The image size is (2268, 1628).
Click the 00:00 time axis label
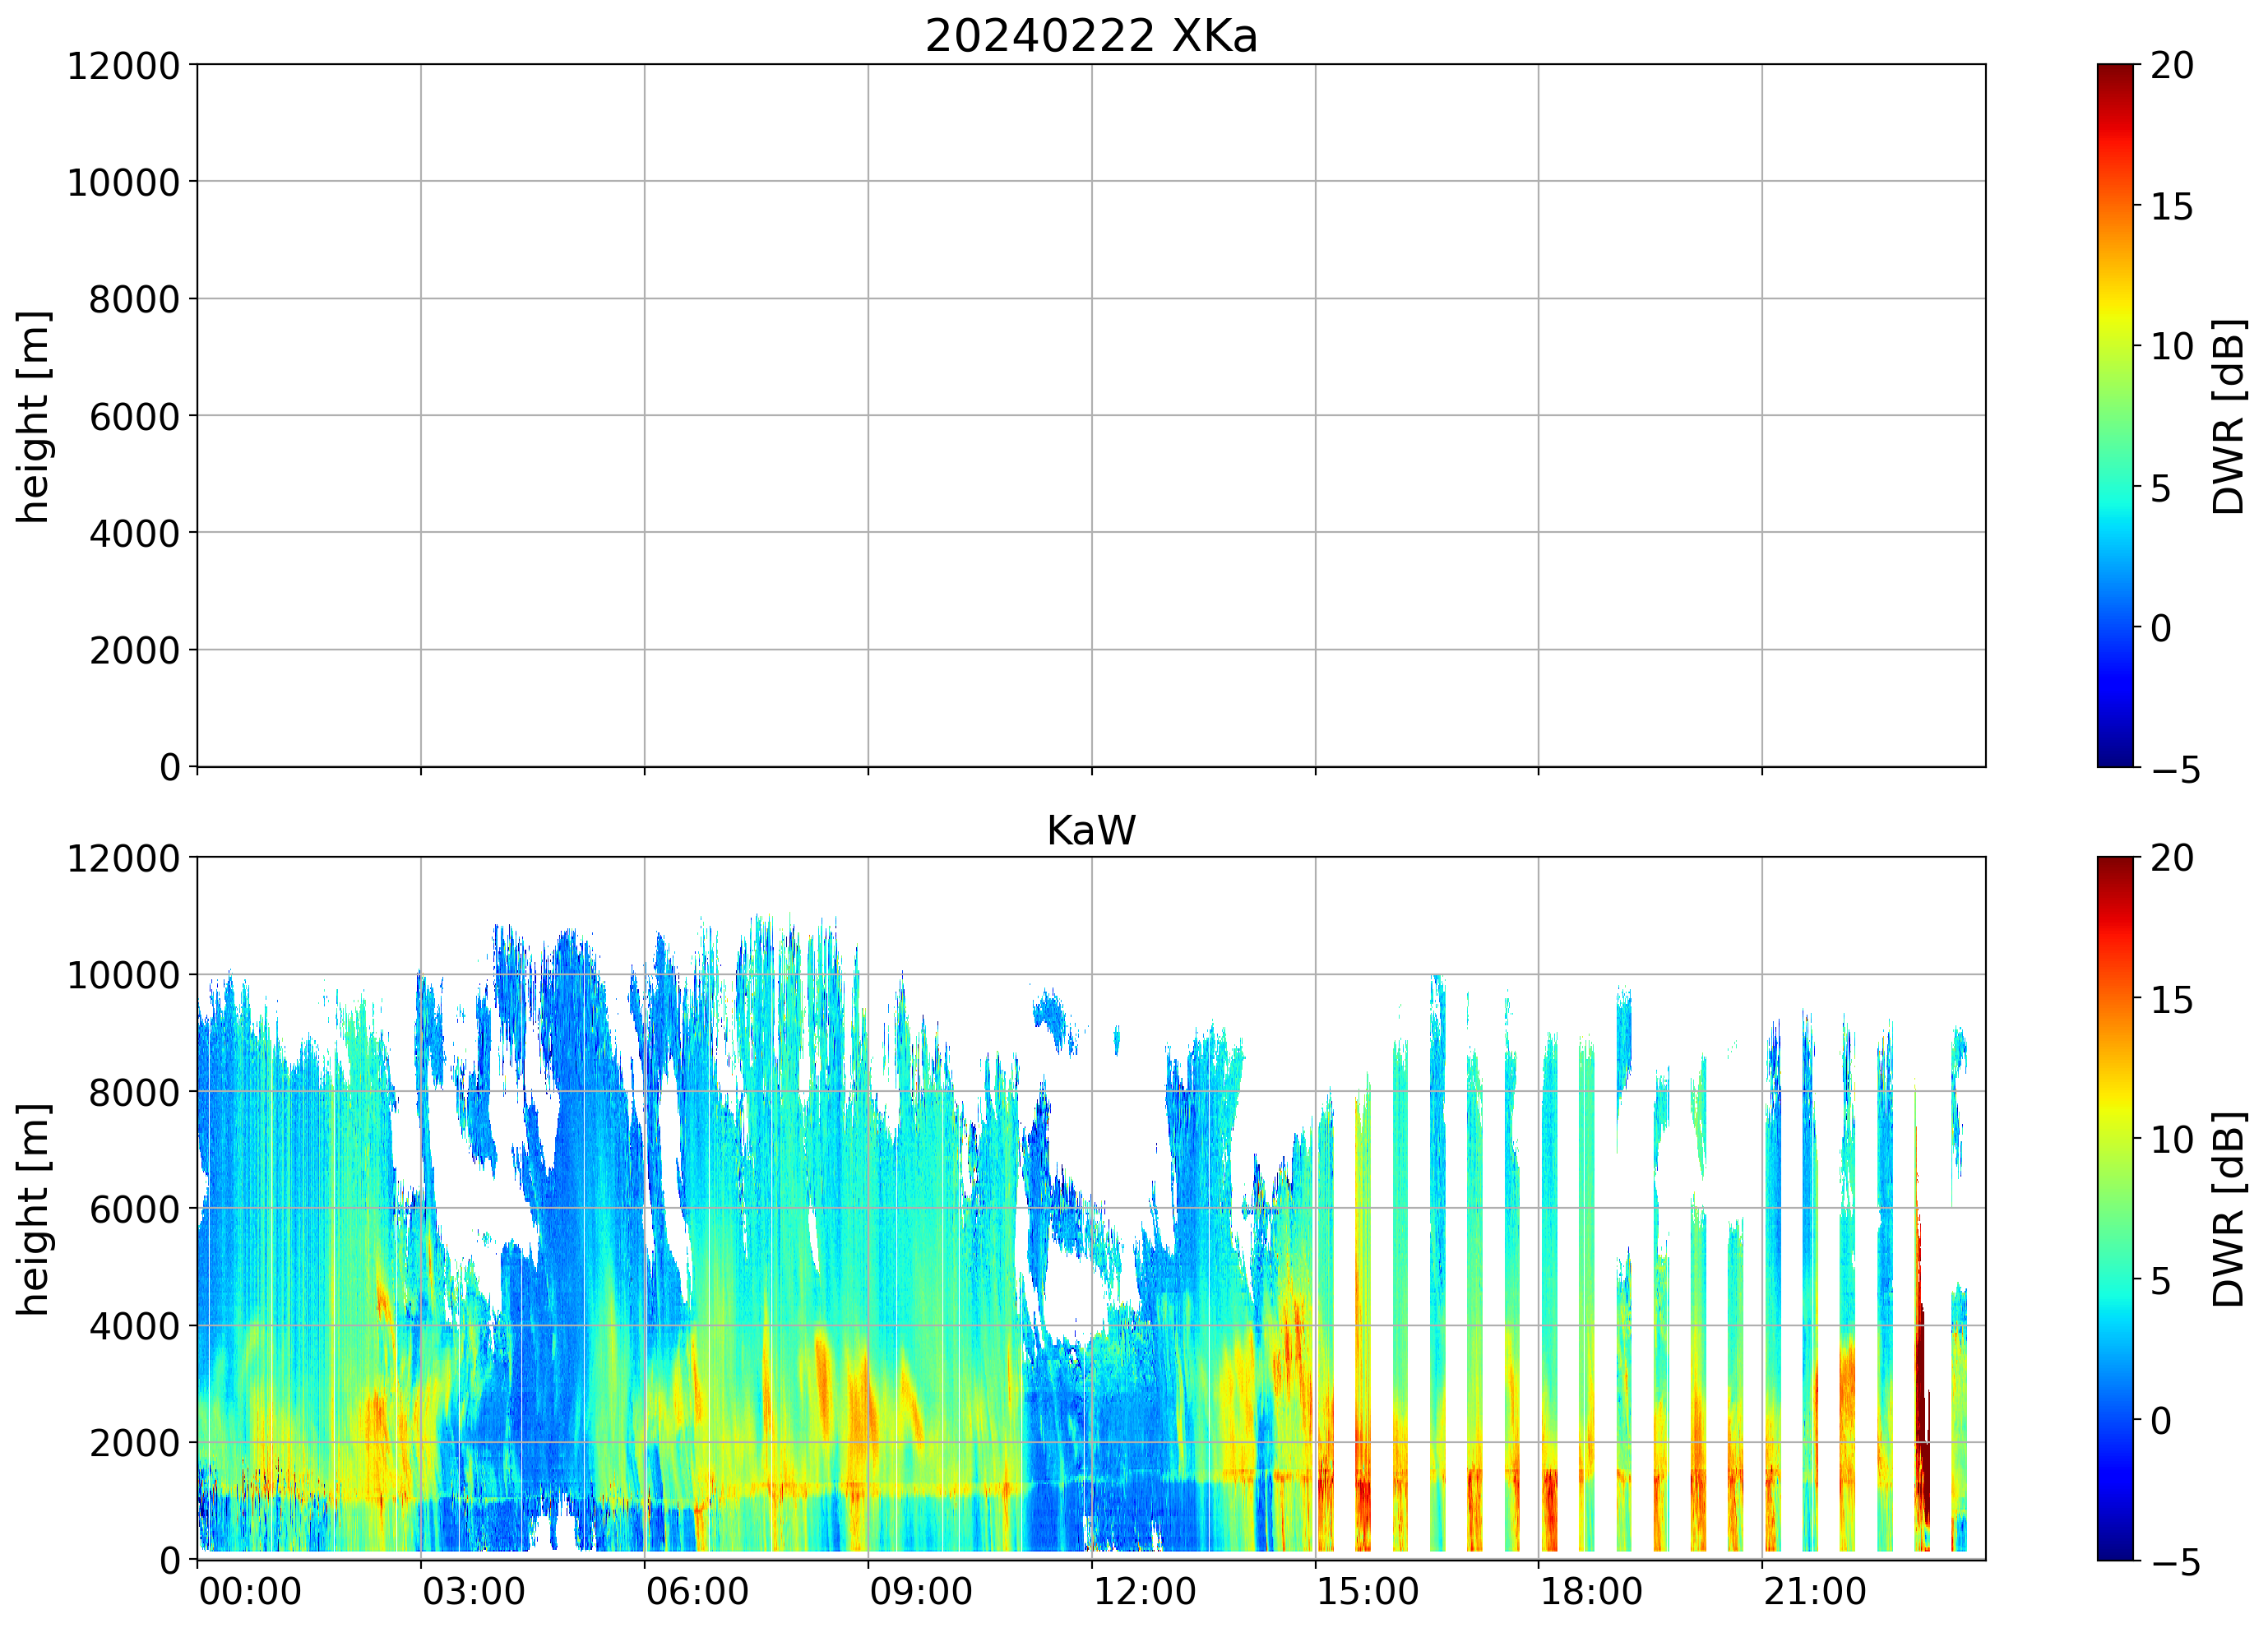[250, 1591]
